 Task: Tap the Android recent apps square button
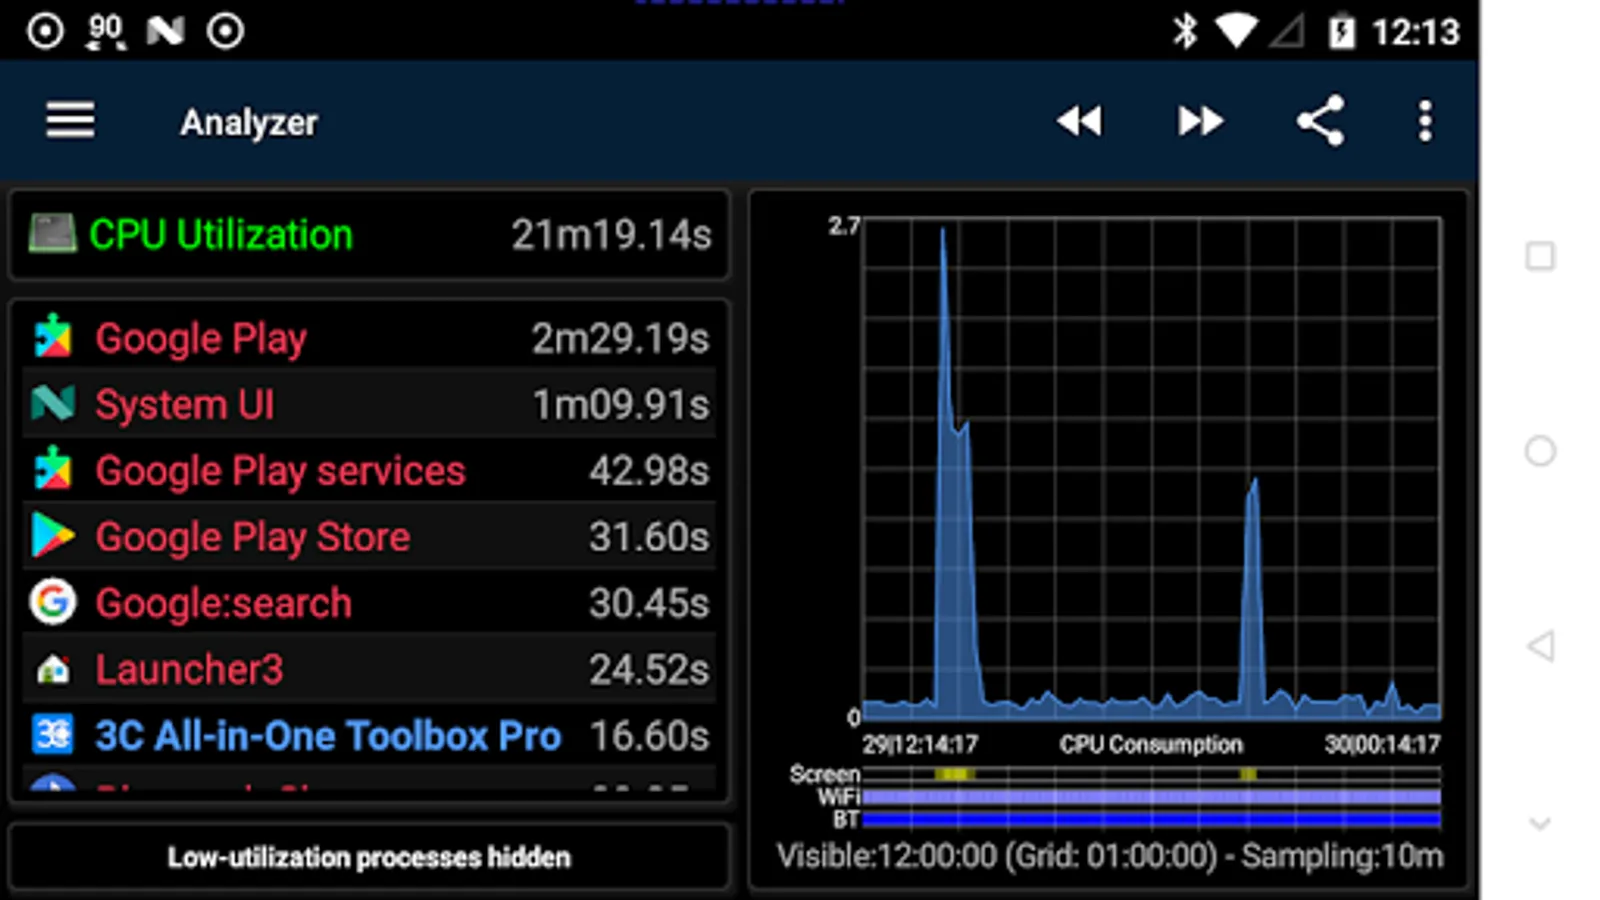coord(1540,256)
